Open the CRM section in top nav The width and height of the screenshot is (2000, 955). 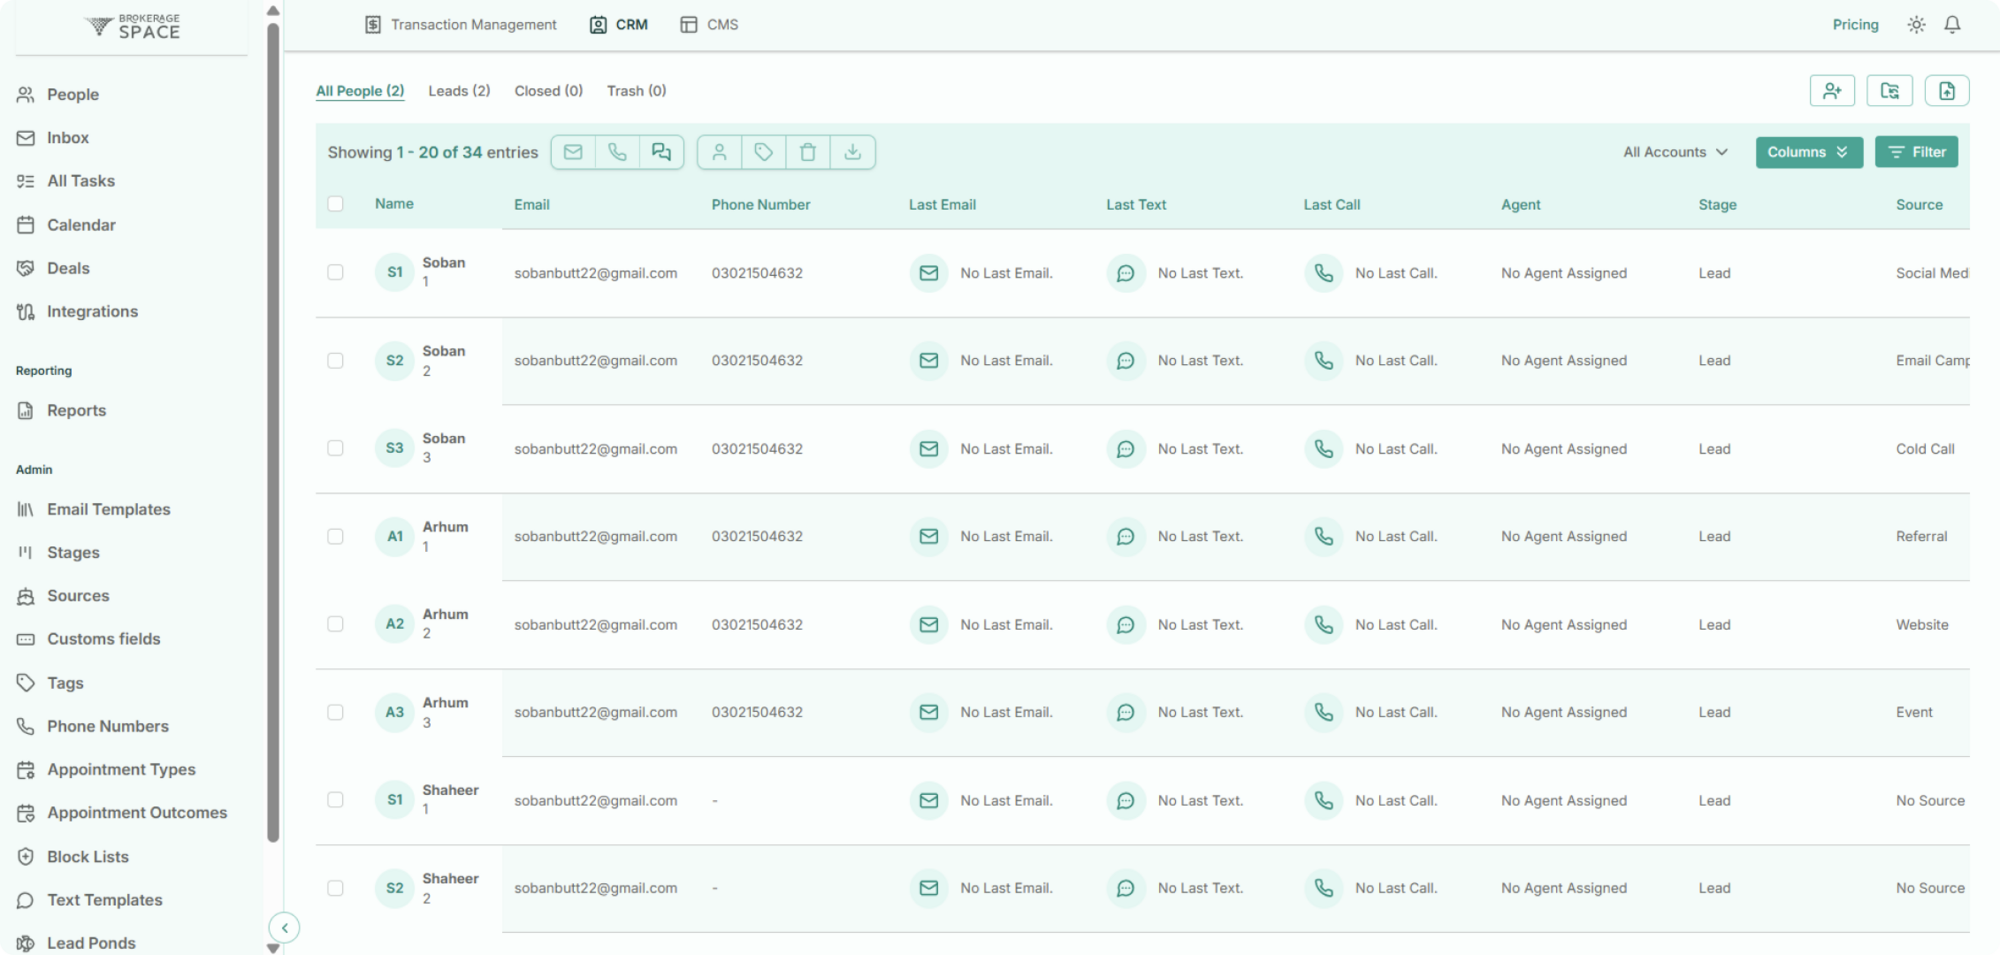(x=619, y=25)
